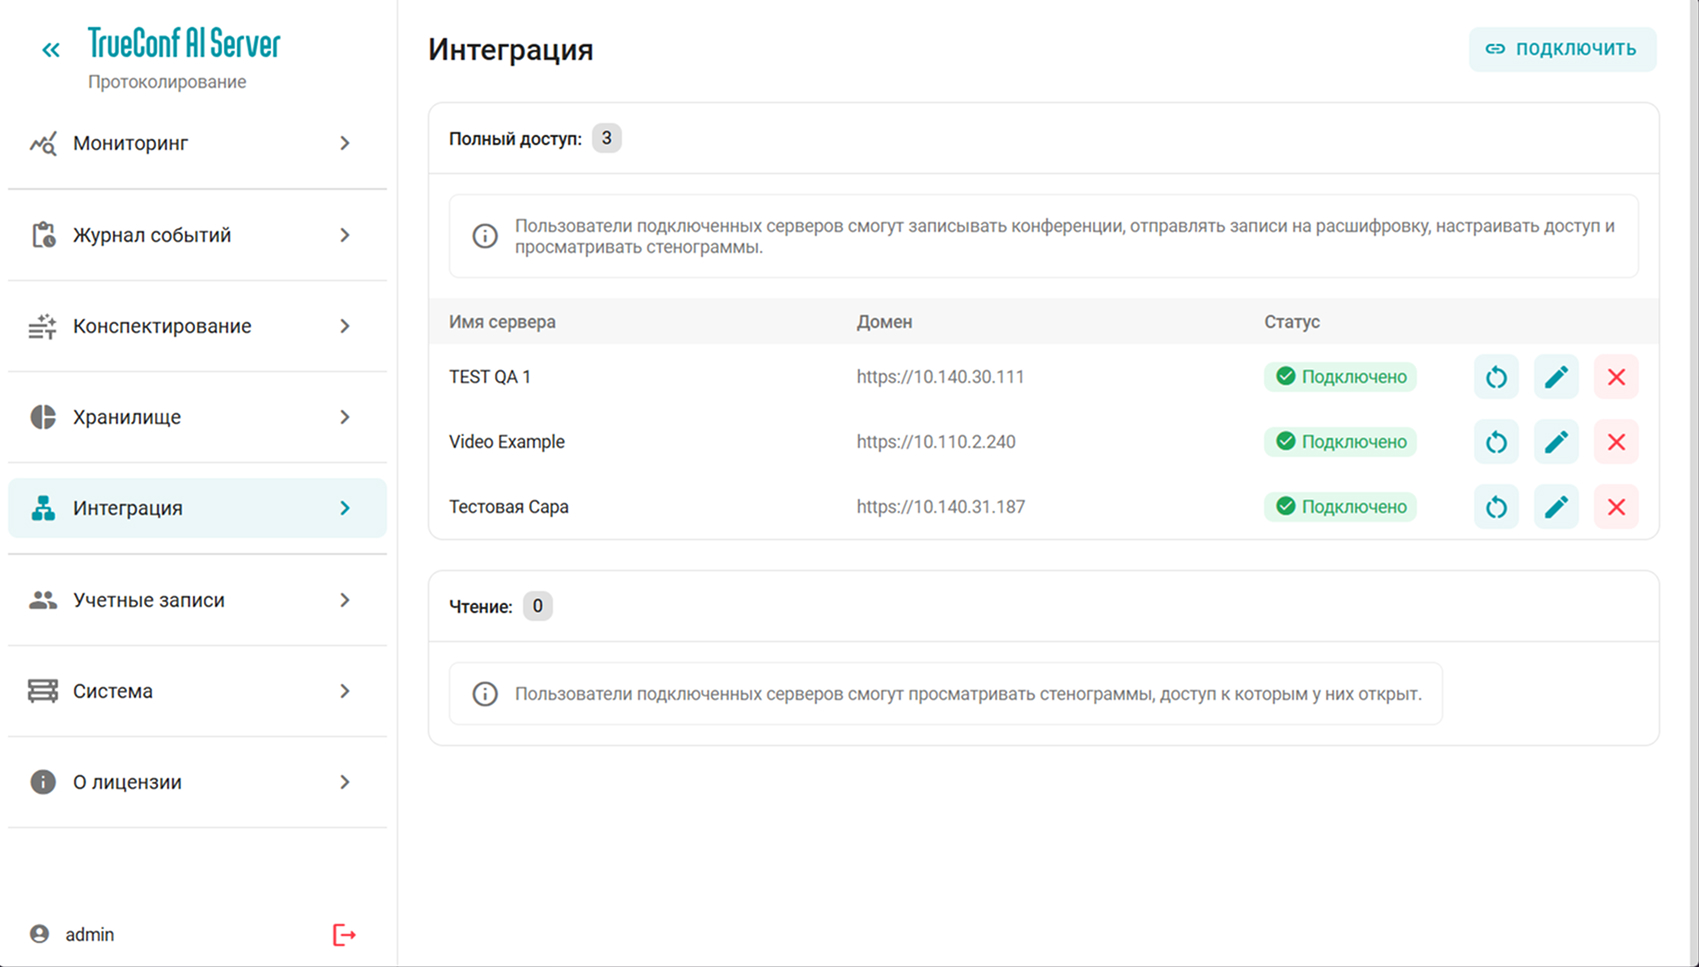Open the Журнал событий menu item
Viewport: 1699px width, 967px height.
coord(152,235)
